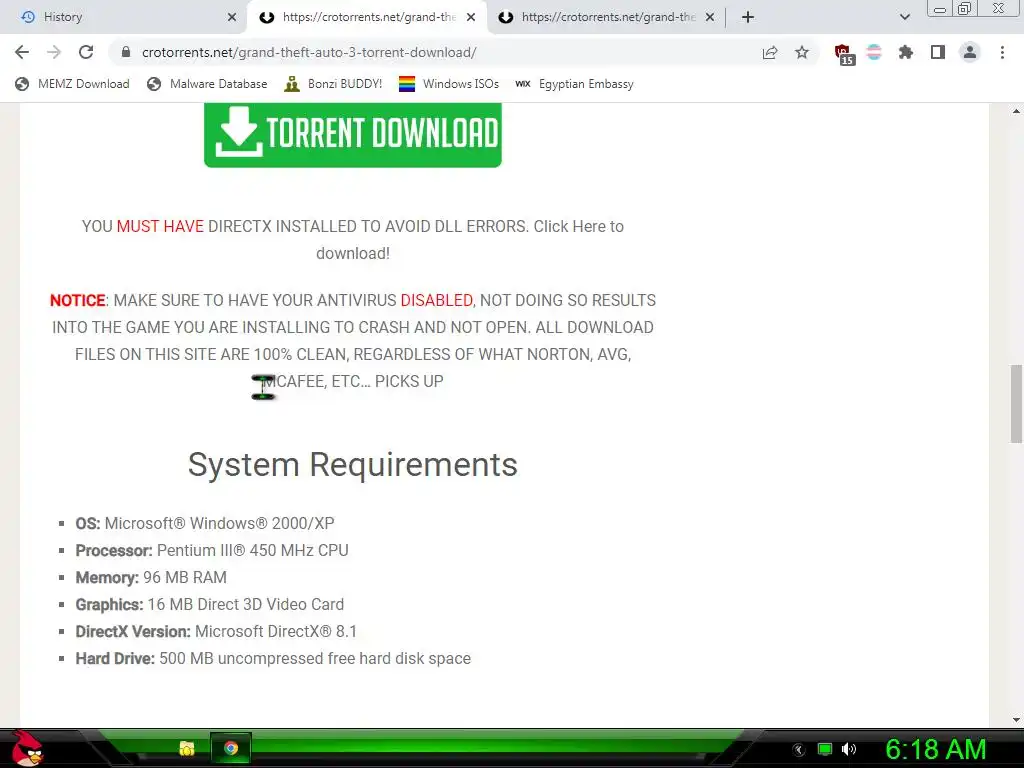The width and height of the screenshot is (1024, 768).
Task: Click the address bar URL
Action: point(309,52)
